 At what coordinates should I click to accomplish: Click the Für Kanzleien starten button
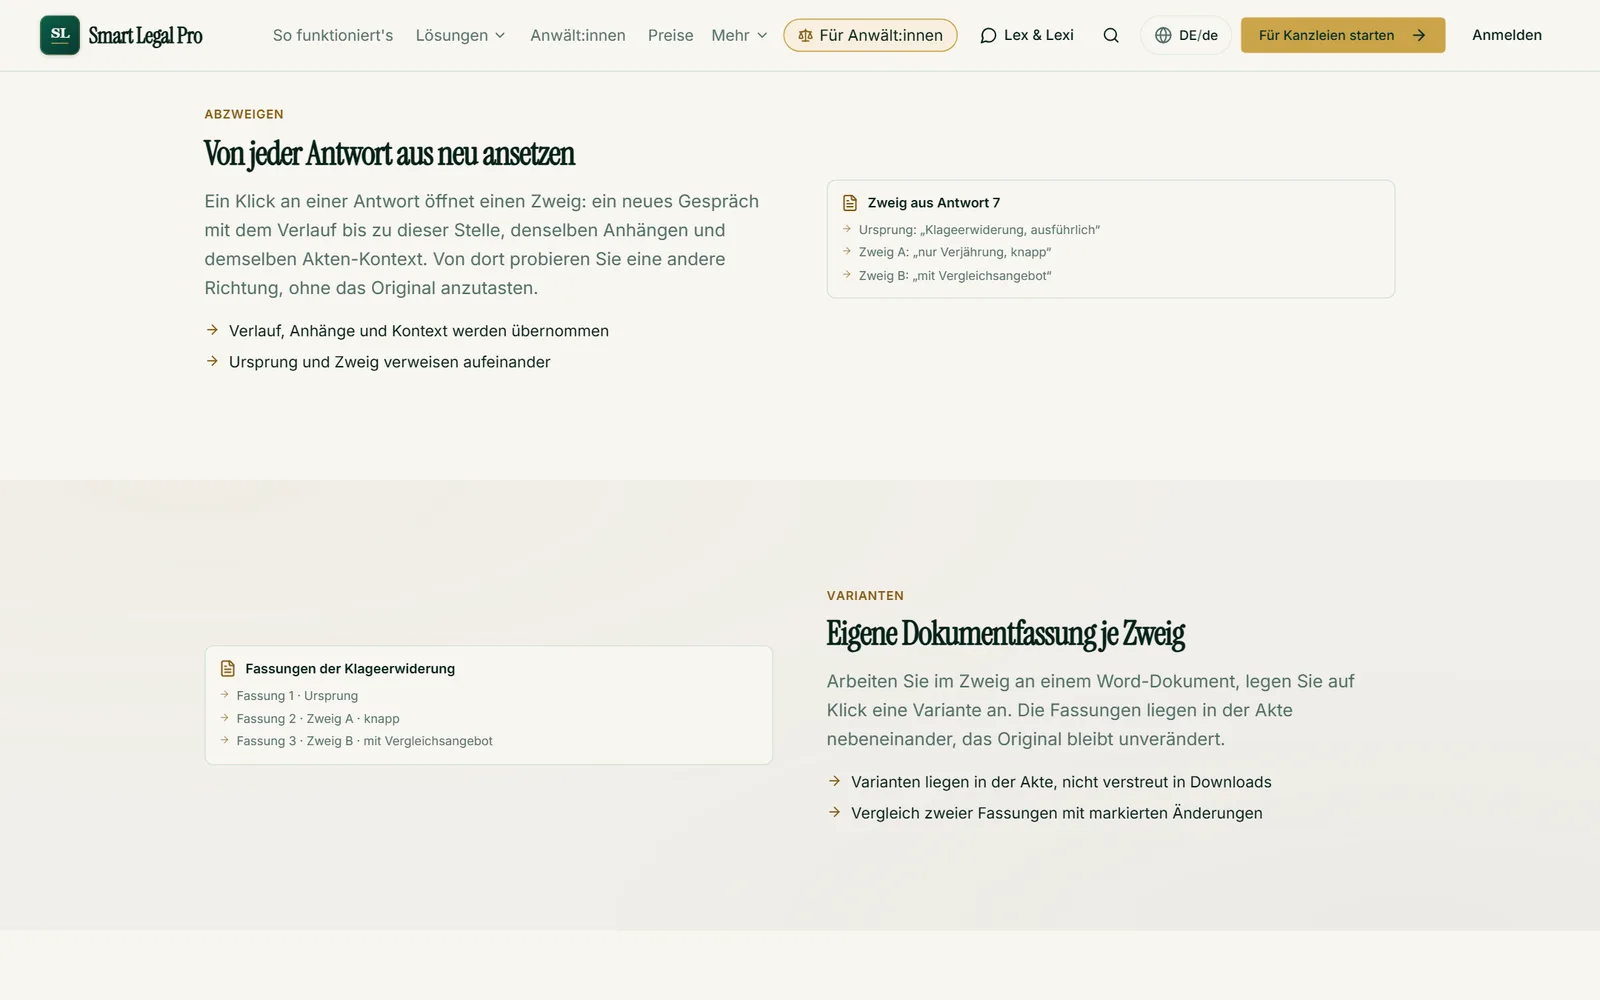click(x=1343, y=35)
